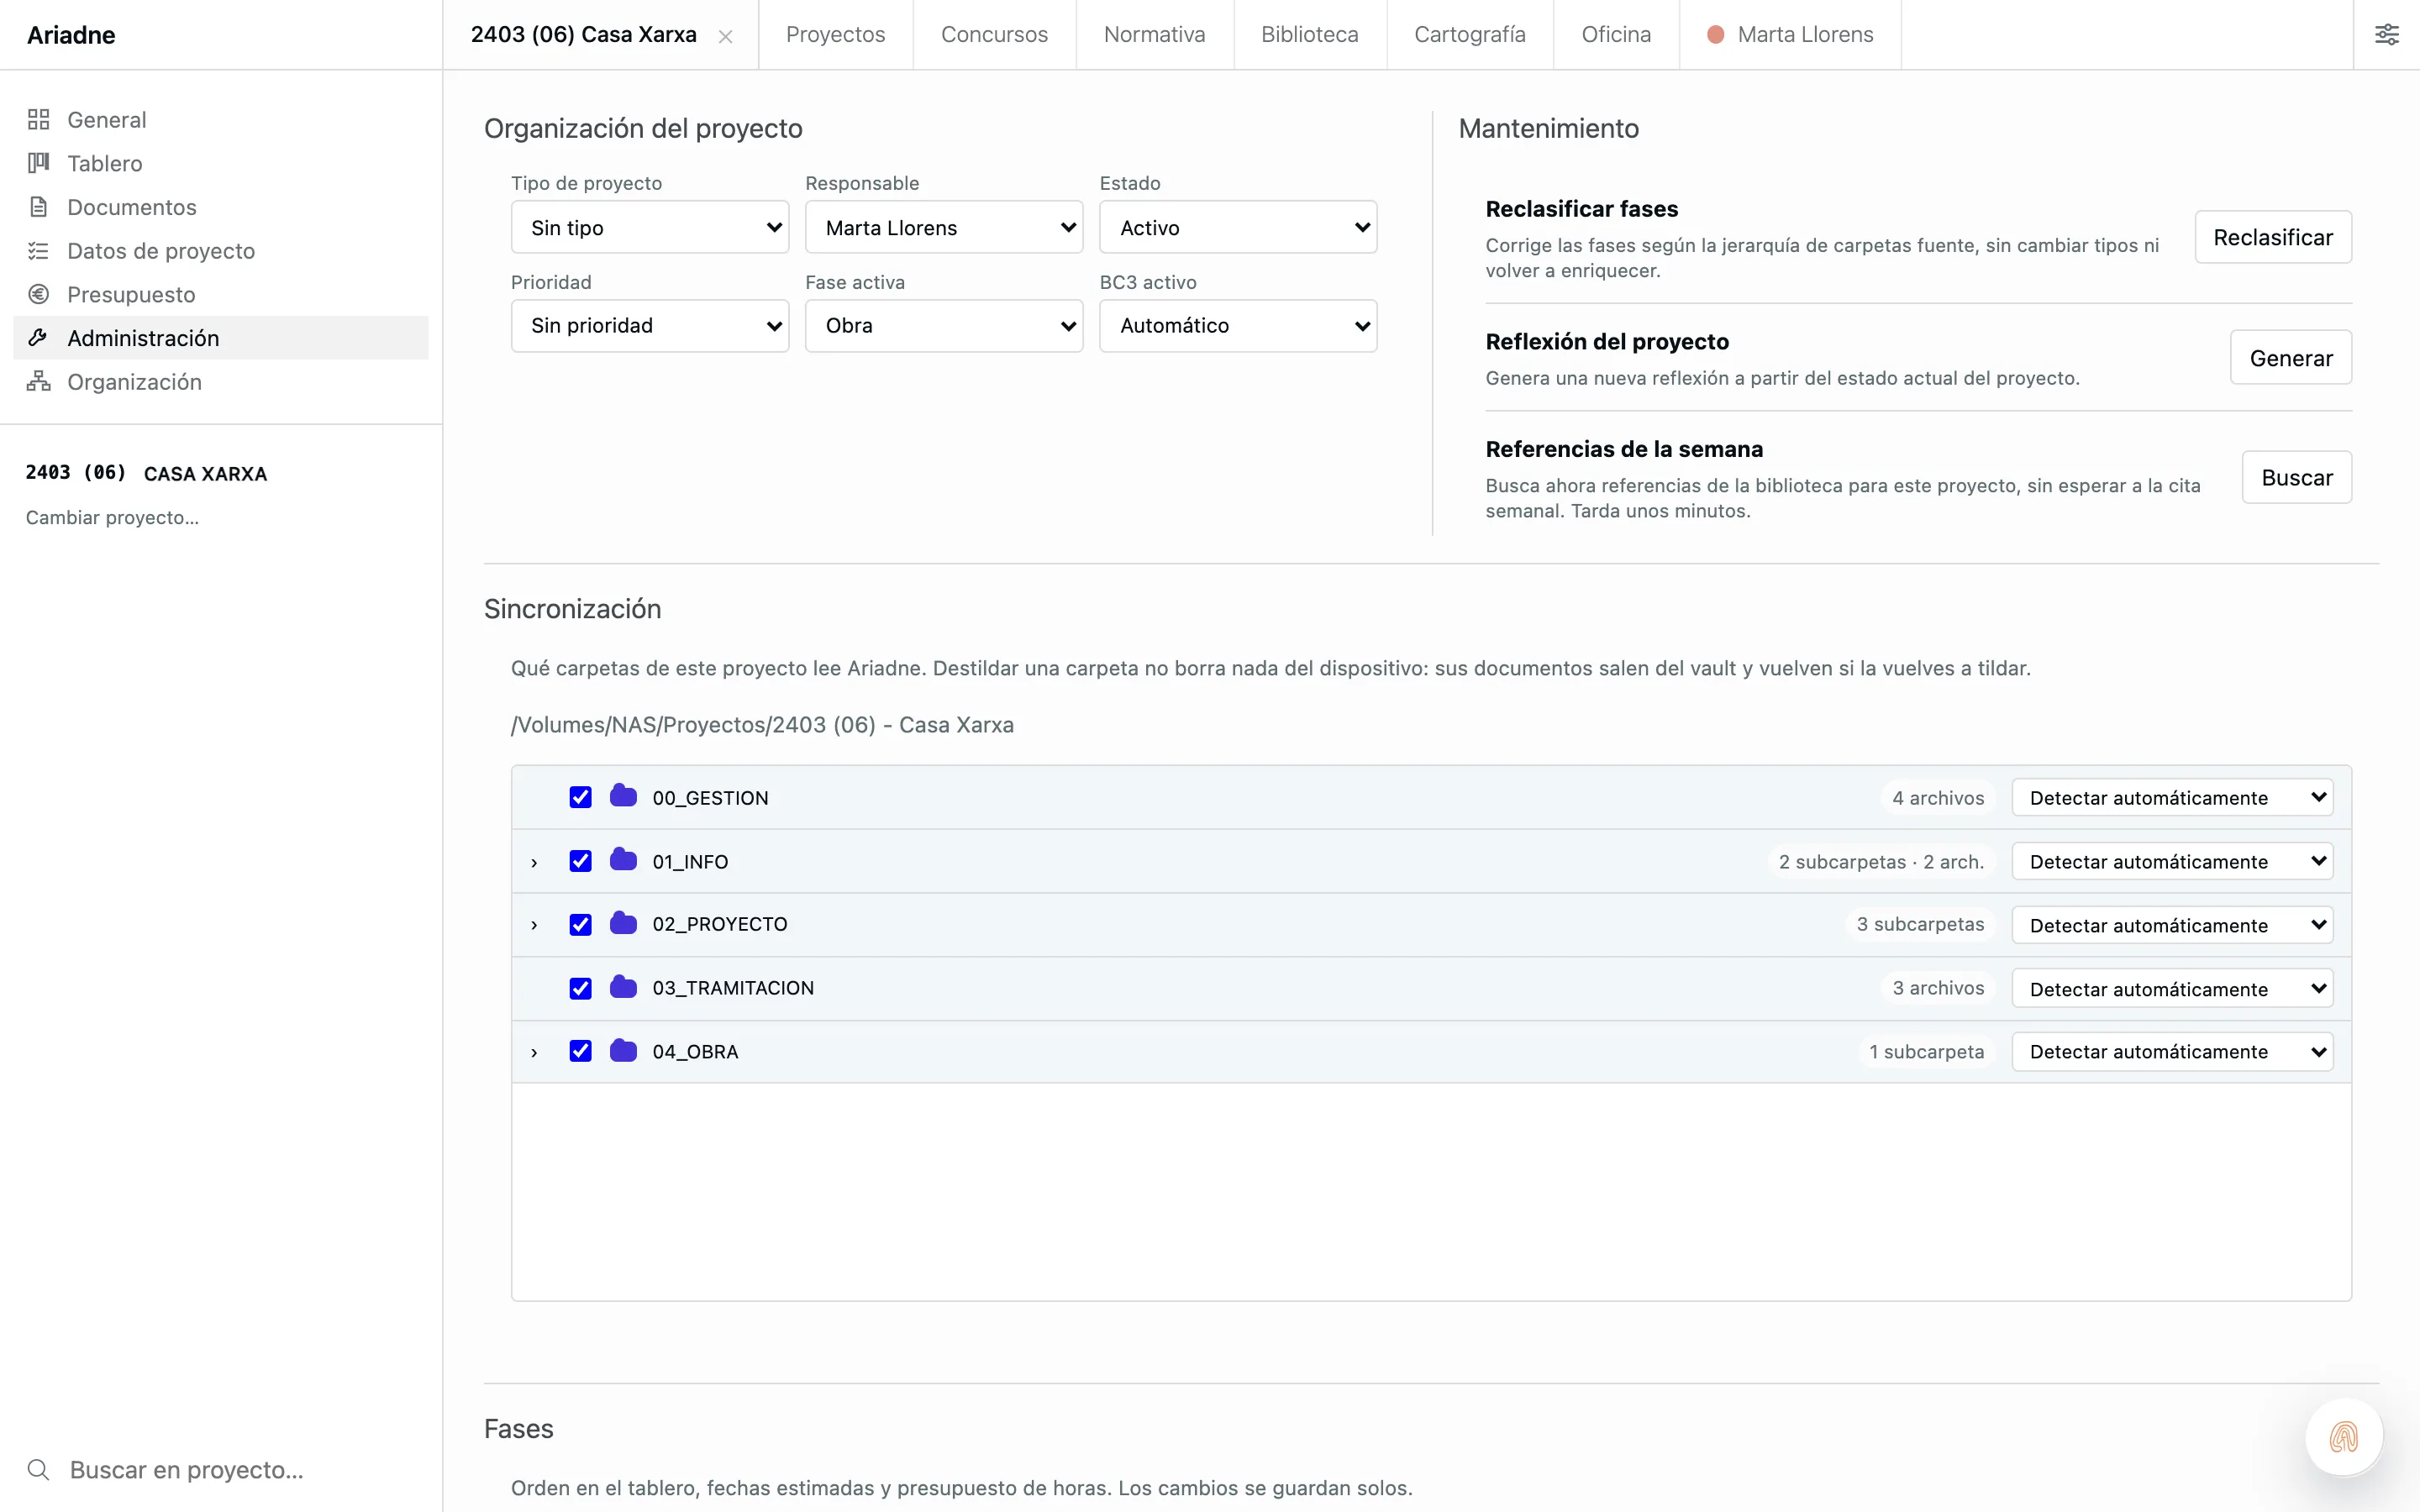Click the 00_GESTION folder icon
Image resolution: width=2420 pixels, height=1512 pixels.
(x=623, y=796)
